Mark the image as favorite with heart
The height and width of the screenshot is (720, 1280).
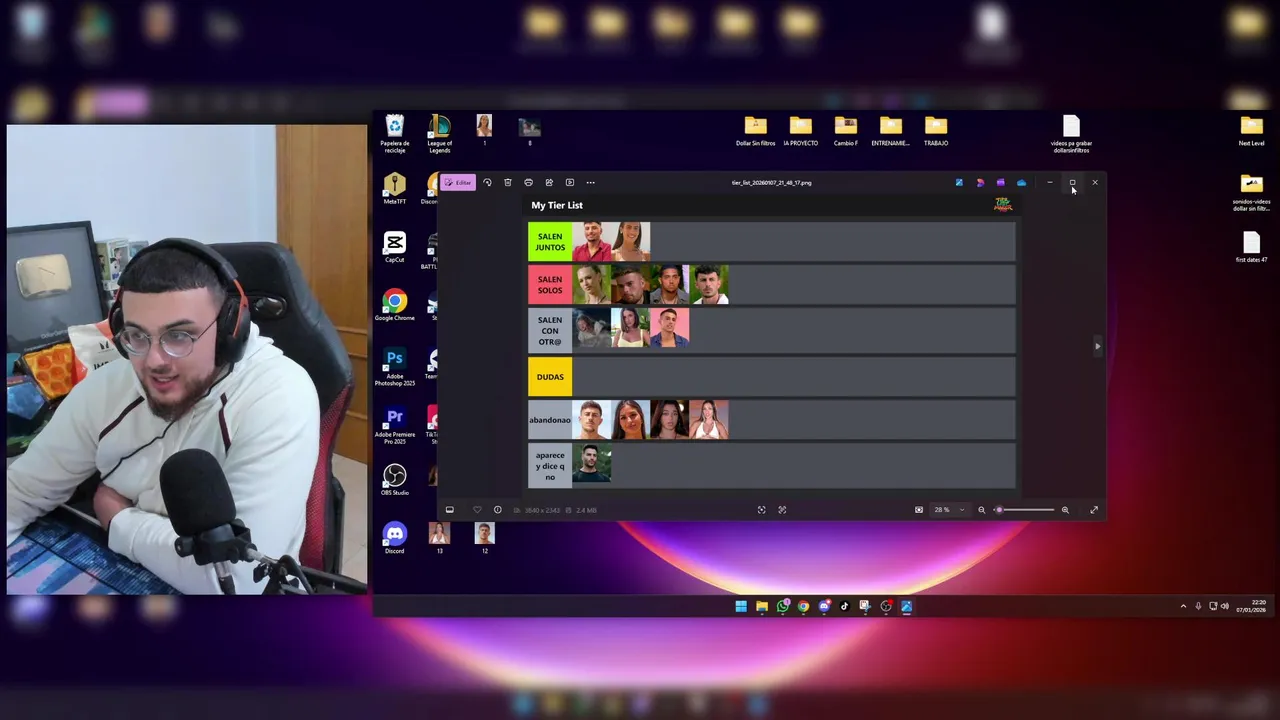click(x=477, y=510)
